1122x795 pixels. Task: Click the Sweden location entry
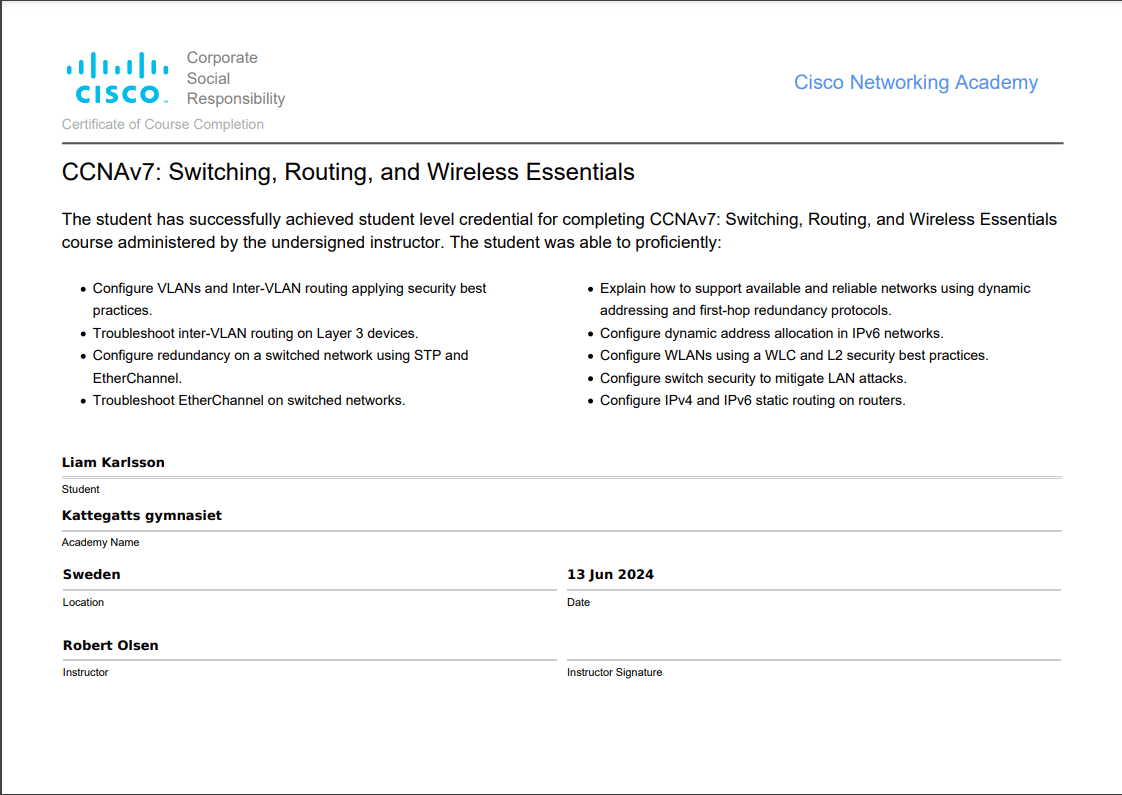point(91,574)
